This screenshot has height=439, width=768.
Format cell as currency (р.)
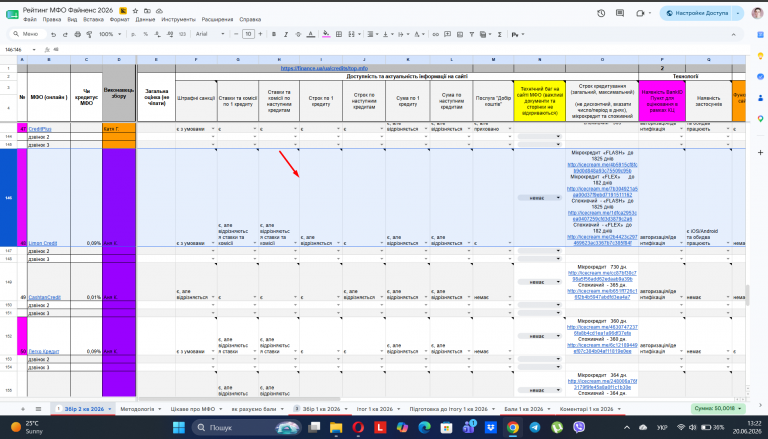[x=134, y=34]
